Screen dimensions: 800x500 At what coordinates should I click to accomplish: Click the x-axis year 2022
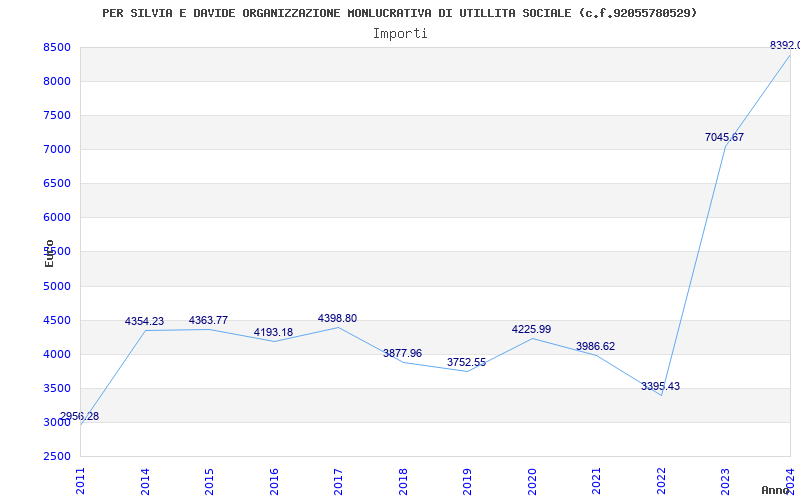(x=661, y=481)
